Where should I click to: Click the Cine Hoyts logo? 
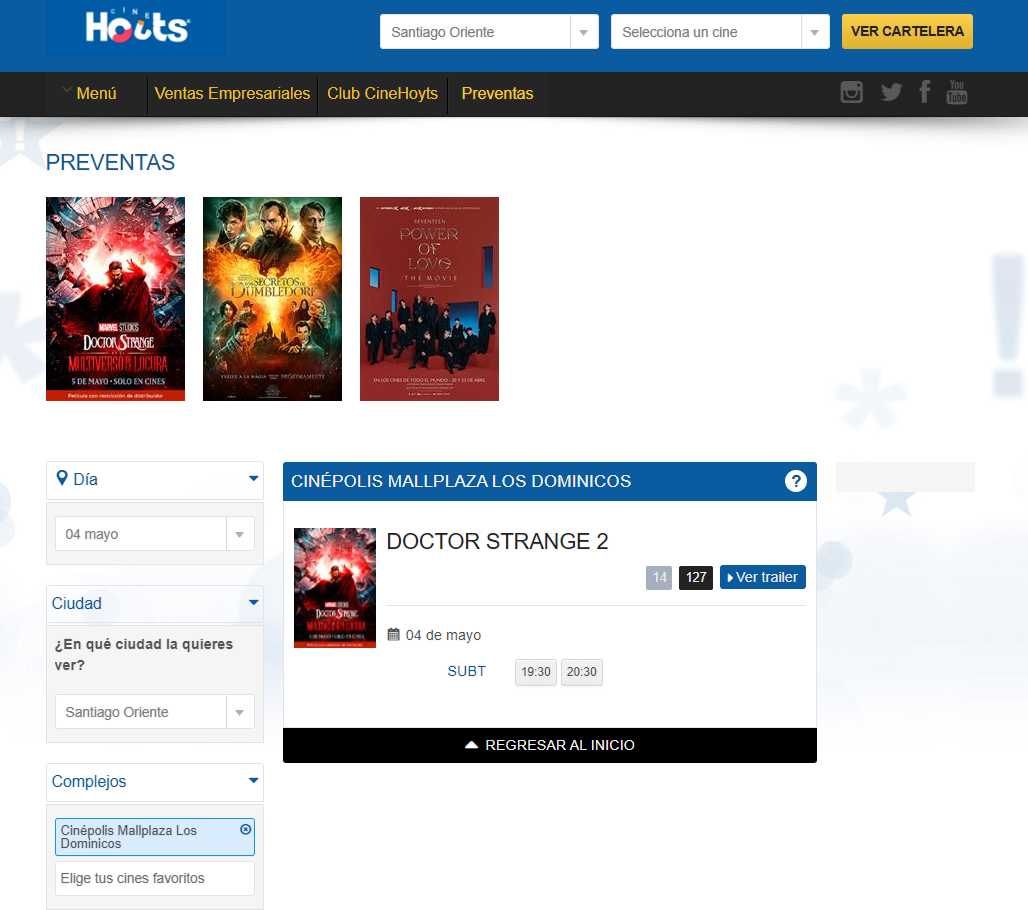pos(136,28)
